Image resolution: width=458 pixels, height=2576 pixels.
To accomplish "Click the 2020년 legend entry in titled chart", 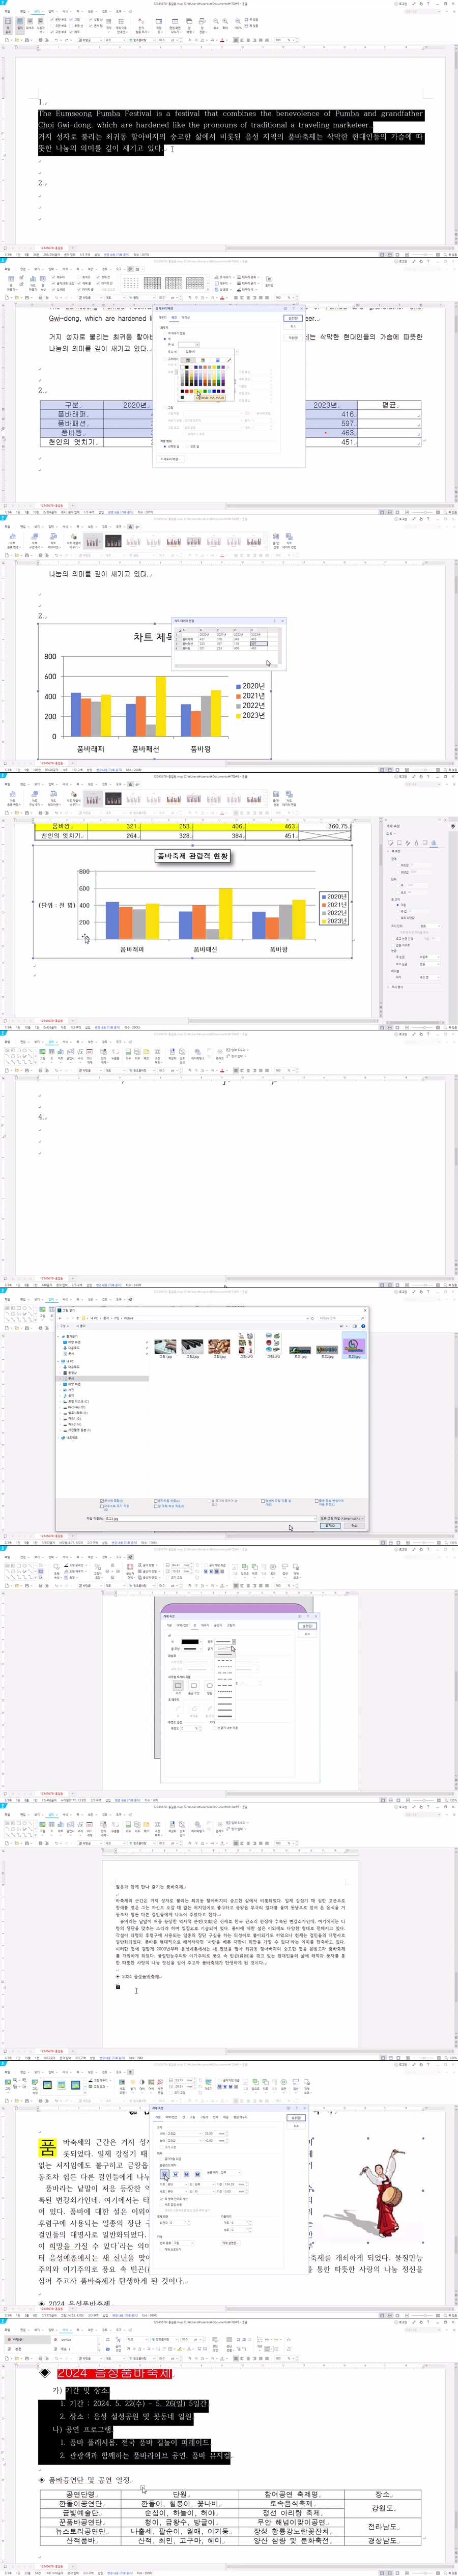I will (335, 896).
